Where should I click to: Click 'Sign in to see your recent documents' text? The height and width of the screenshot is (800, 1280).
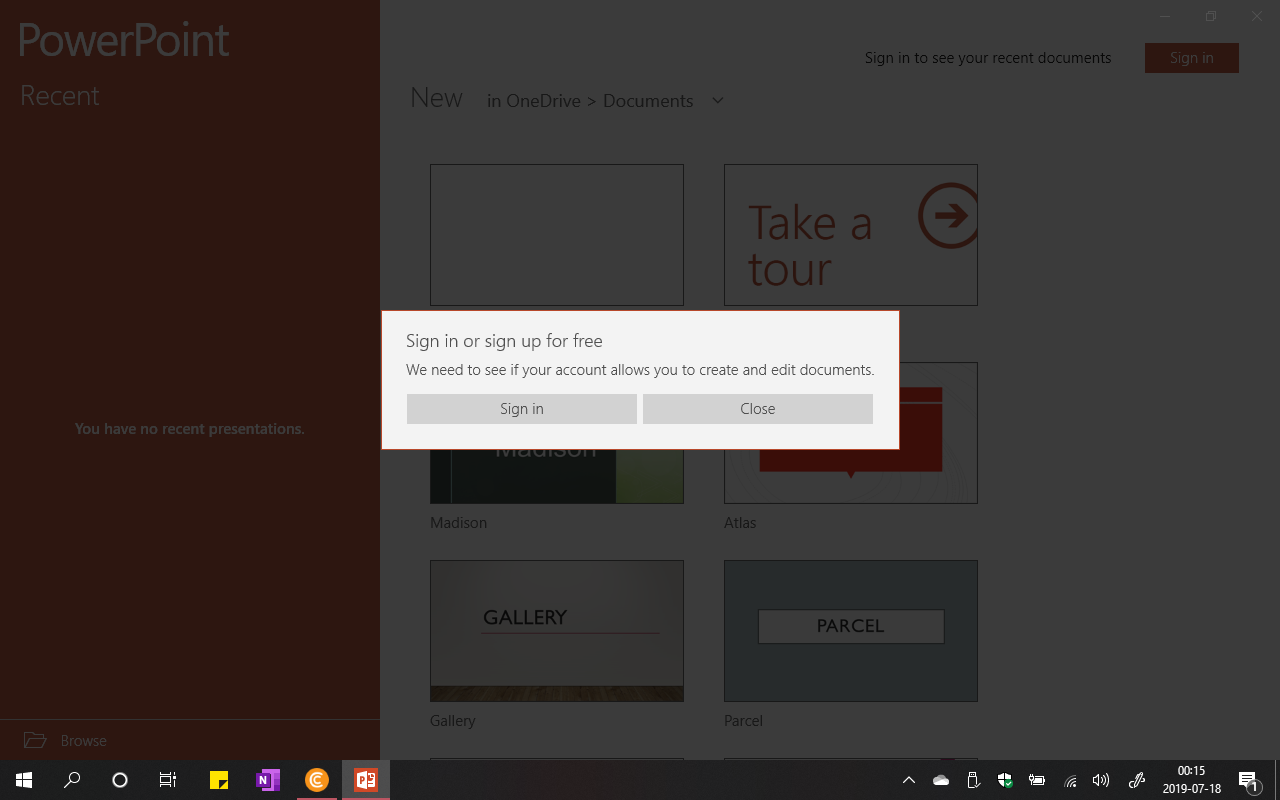pyautogui.click(x=988, y=58)
